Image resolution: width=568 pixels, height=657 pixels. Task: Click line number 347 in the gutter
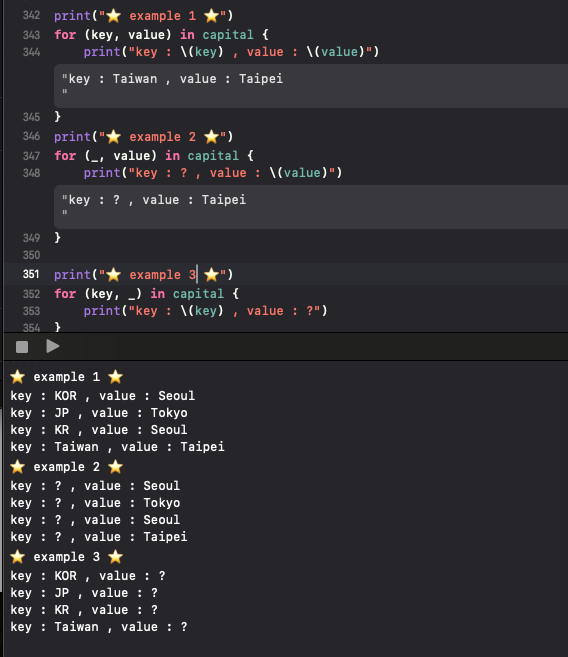coord(31,156)
